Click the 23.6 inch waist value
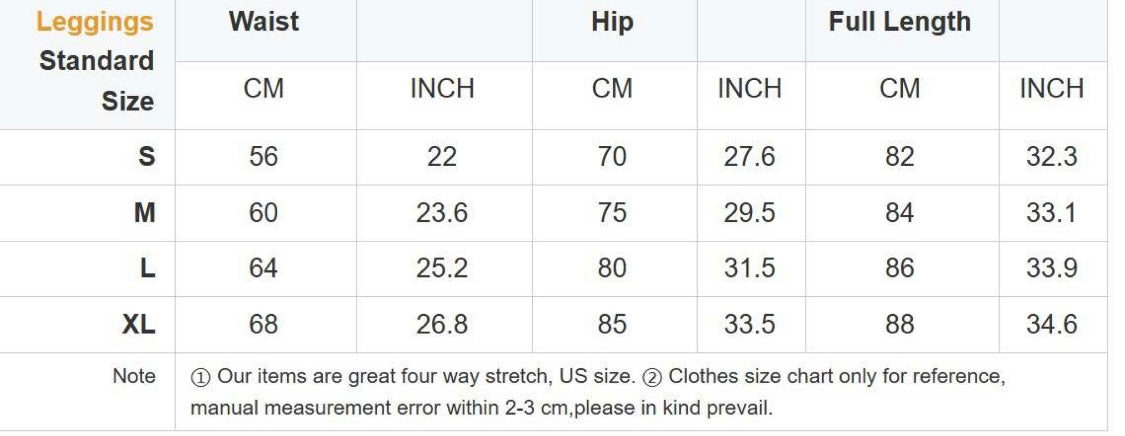1125x436 pixels. tap(441, 213)
